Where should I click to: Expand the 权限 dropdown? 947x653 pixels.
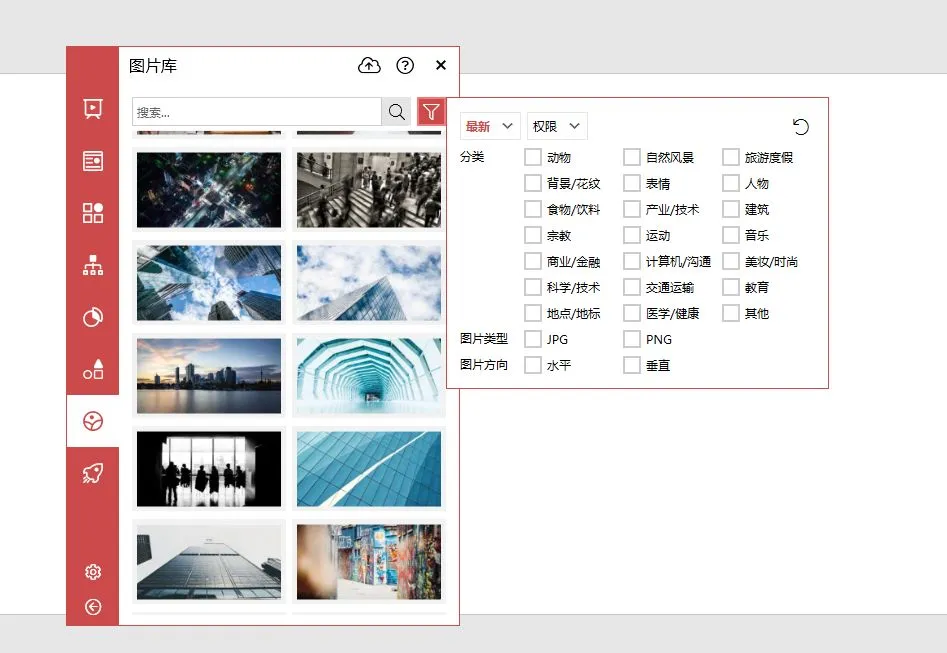(x=557, y=126)
